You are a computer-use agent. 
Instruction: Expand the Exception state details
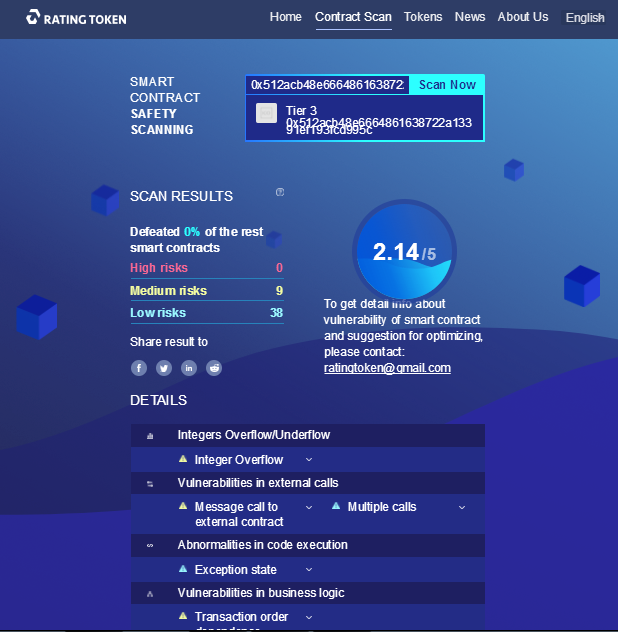(x=309, y=570)
